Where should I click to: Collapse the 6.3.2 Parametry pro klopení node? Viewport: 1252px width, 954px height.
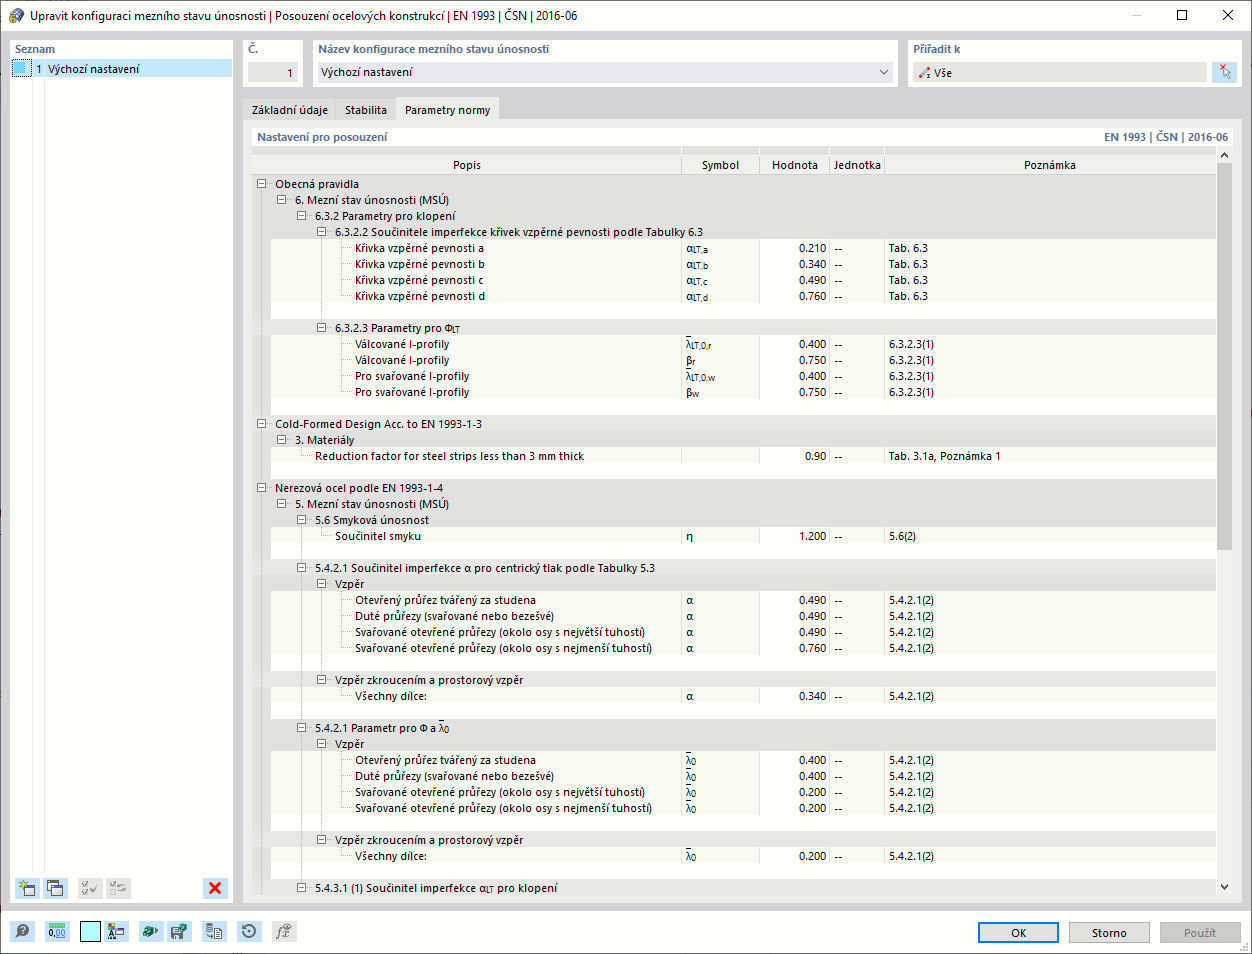(x=302, y=216)
